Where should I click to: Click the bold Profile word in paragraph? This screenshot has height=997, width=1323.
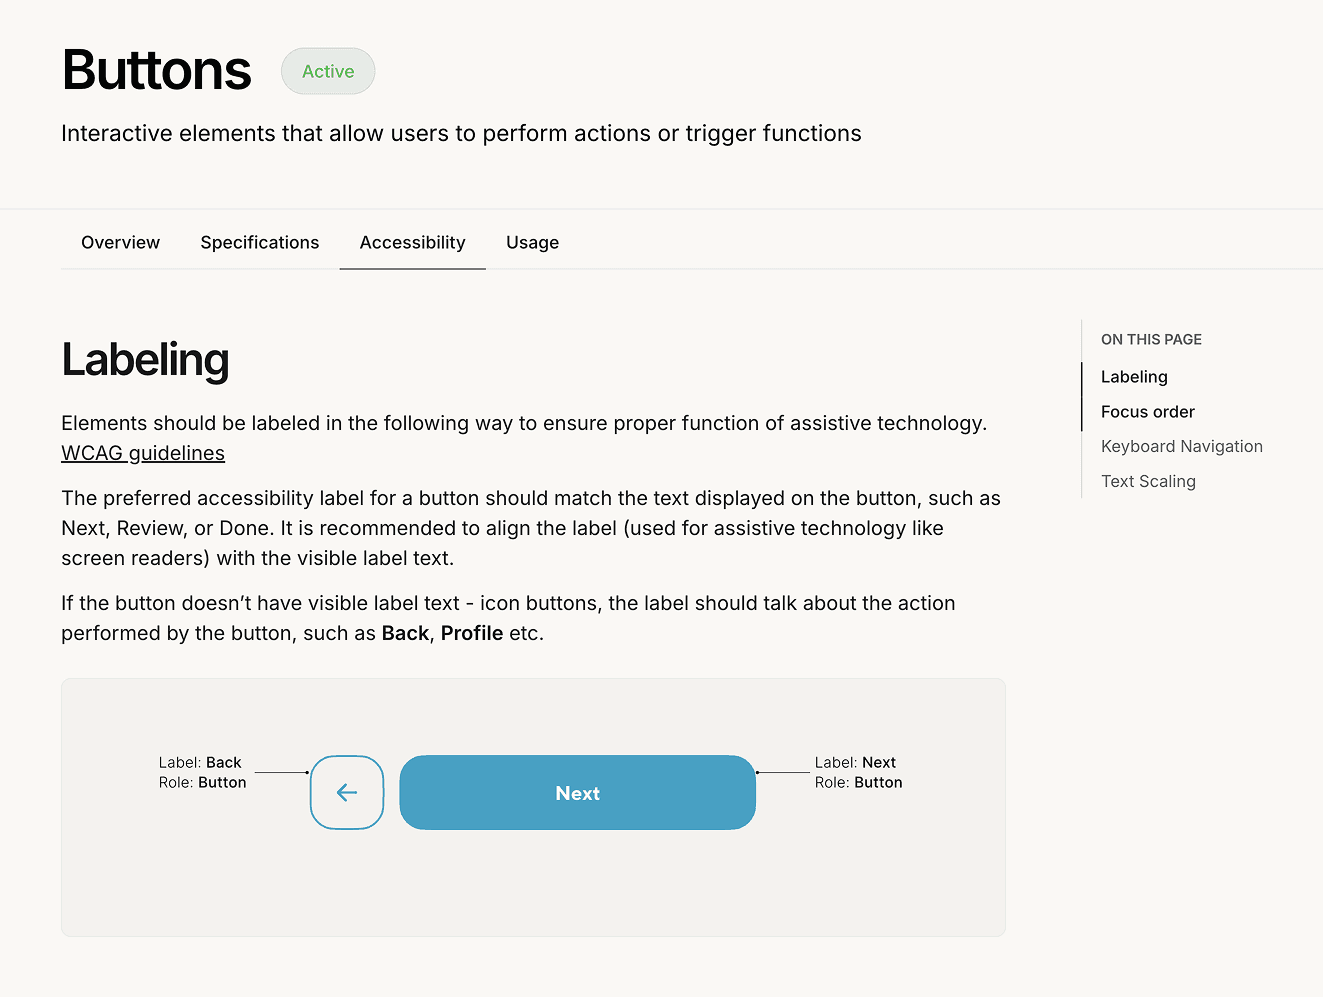click(x=472, y=633)
